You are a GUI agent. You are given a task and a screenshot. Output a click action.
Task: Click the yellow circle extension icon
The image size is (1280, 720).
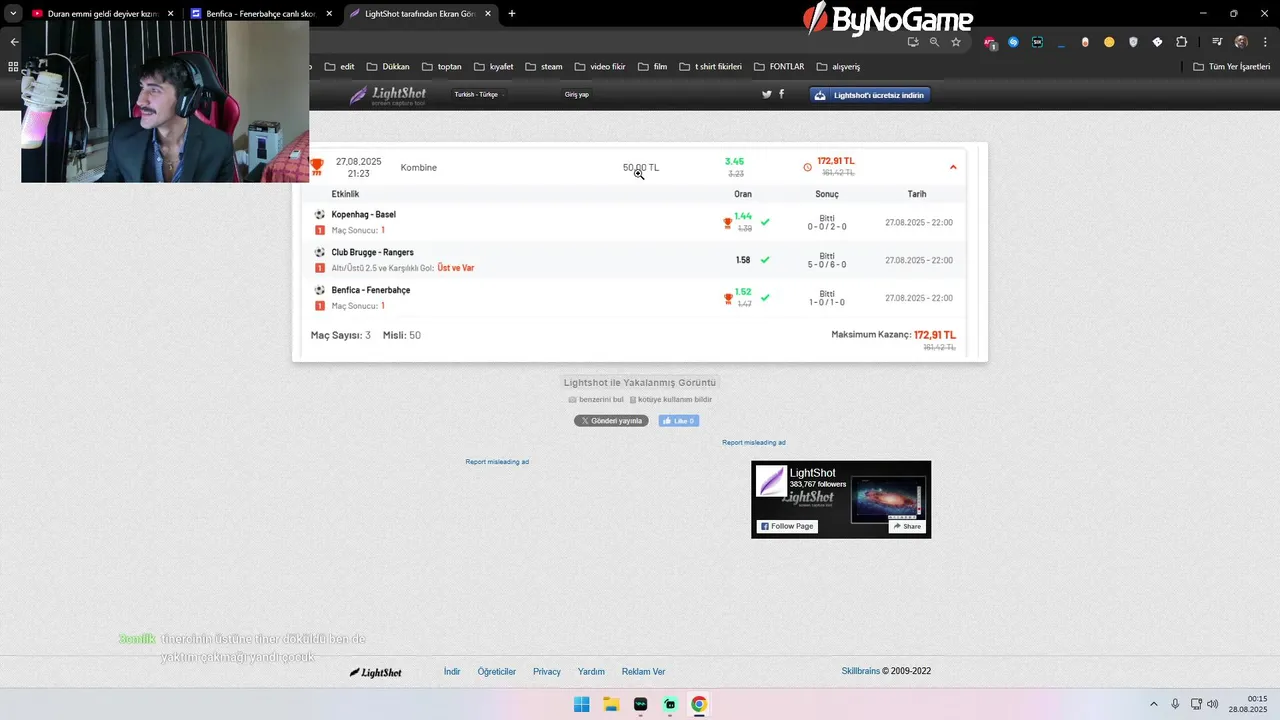[x=1109, y=42]
